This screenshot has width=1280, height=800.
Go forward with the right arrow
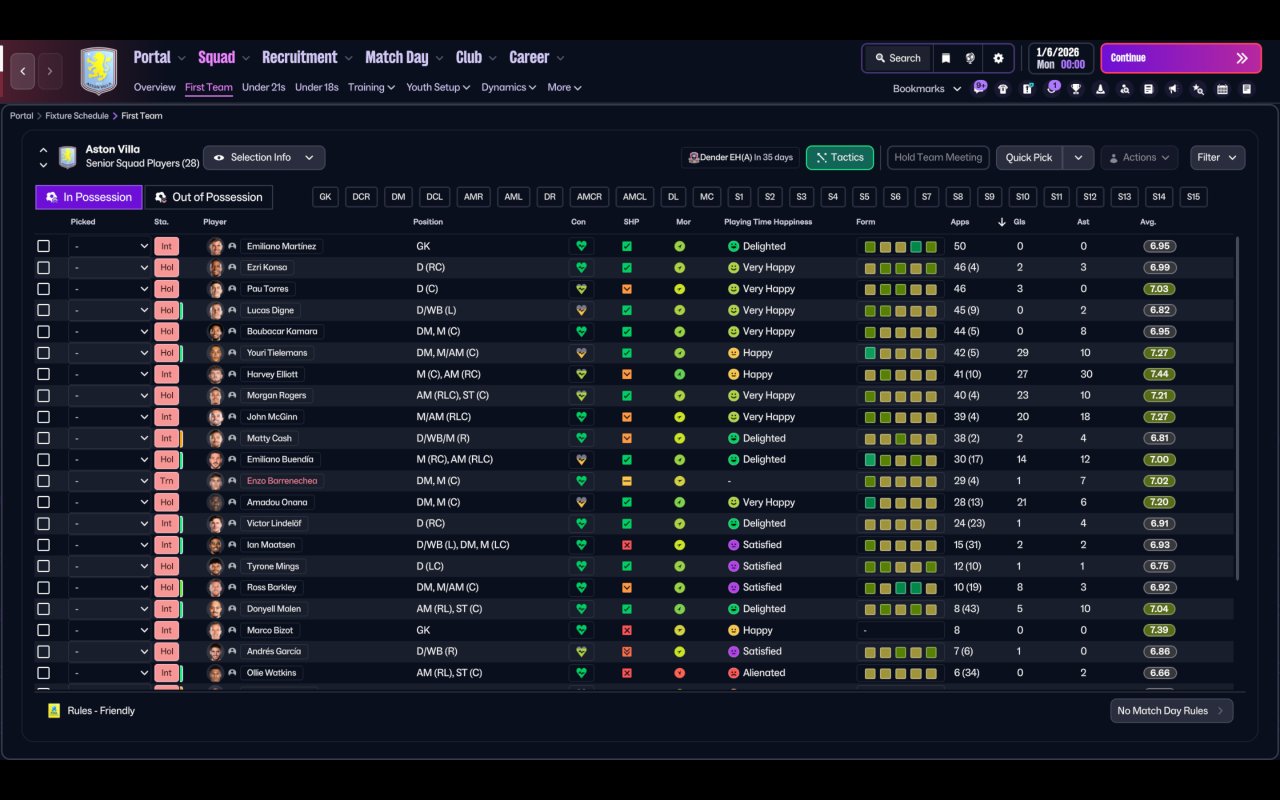(49, 71)
